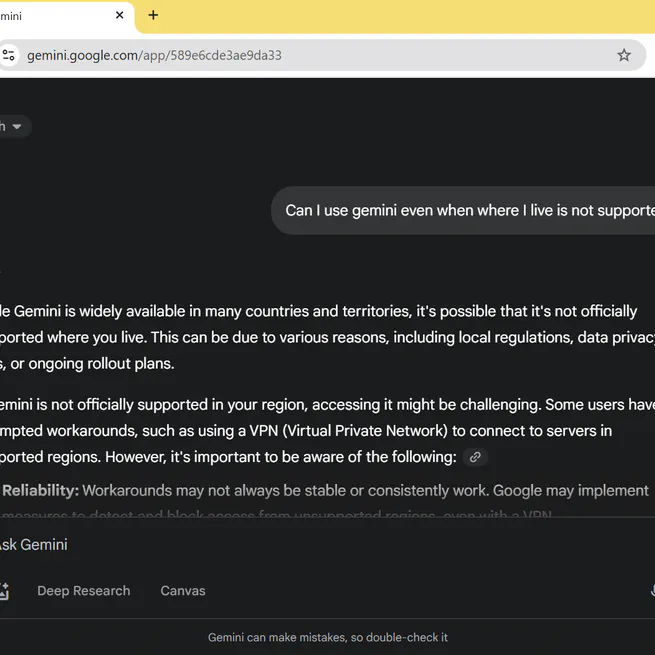Click the image upload icon
The image size is (655, 655).
tap(4, 591)
